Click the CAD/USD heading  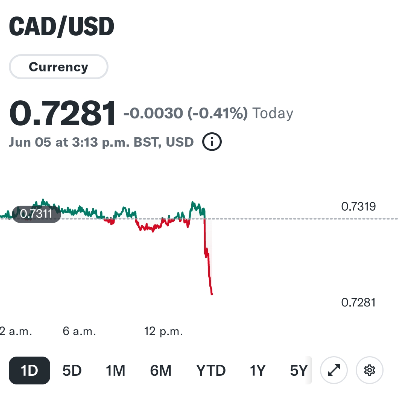62,26
